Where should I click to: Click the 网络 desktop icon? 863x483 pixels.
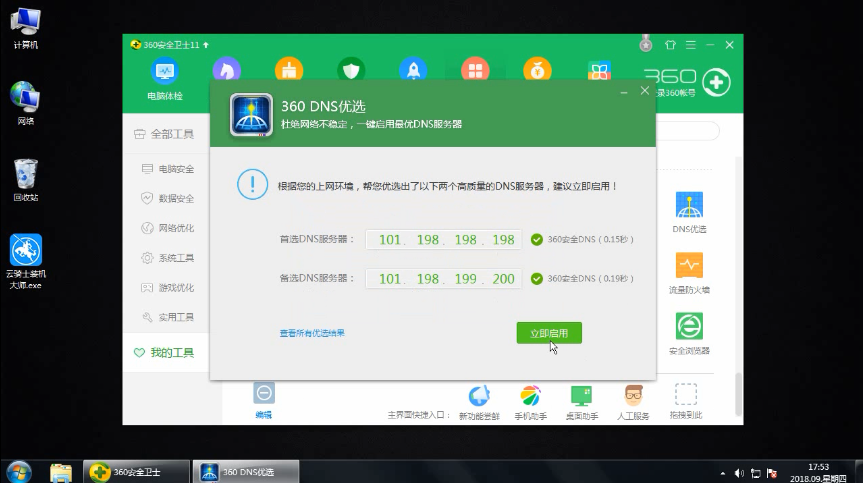(25, 103)
